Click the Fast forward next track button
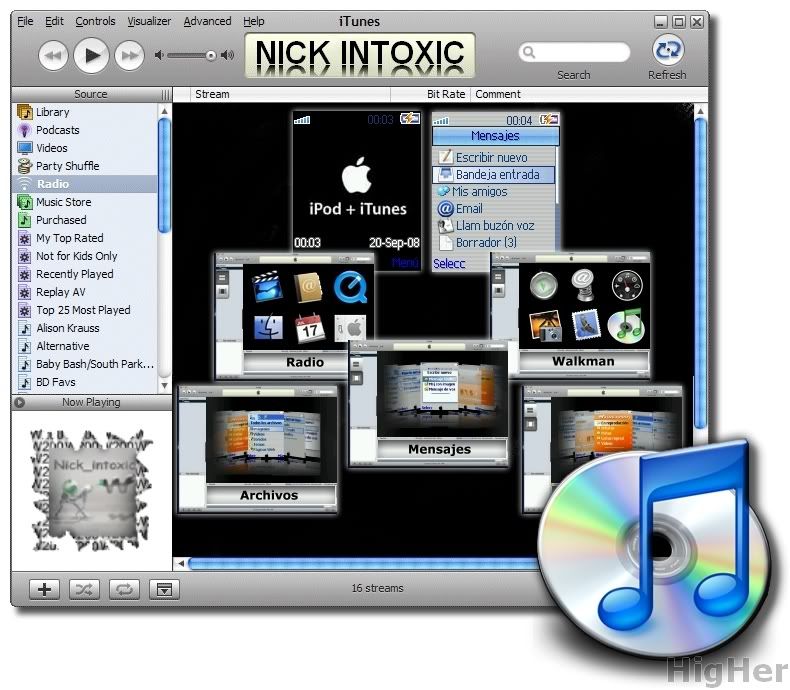This screenshot has height=690, width=790. [x=129, y=55]
